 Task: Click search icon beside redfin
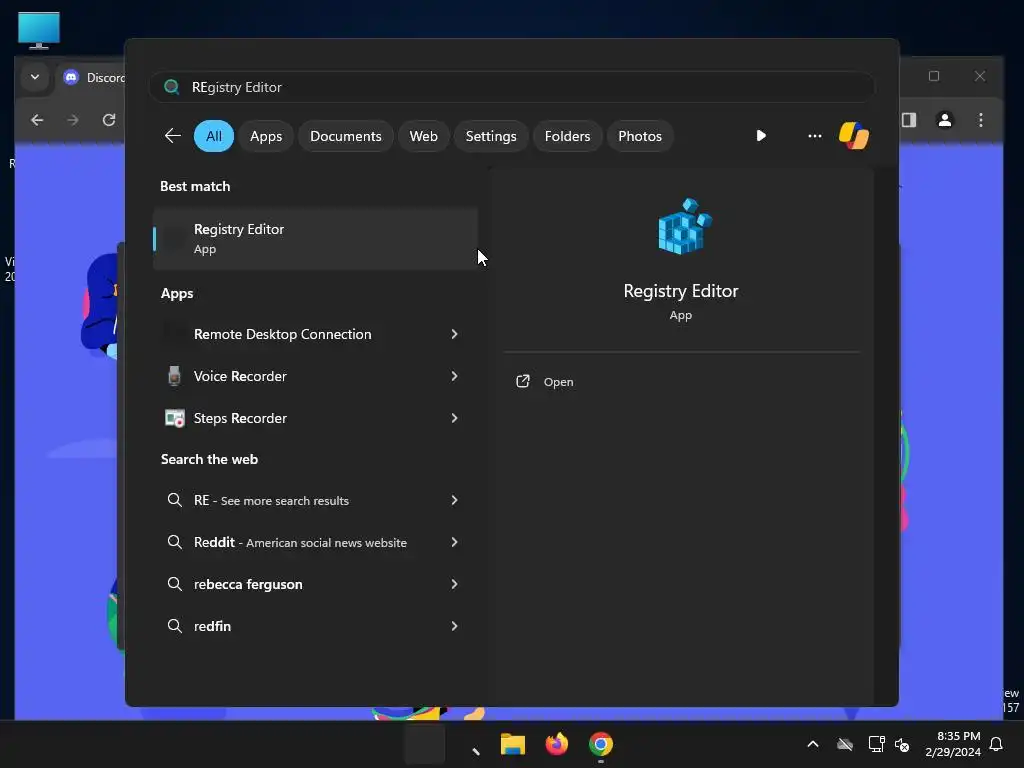(x=174, y=626)
